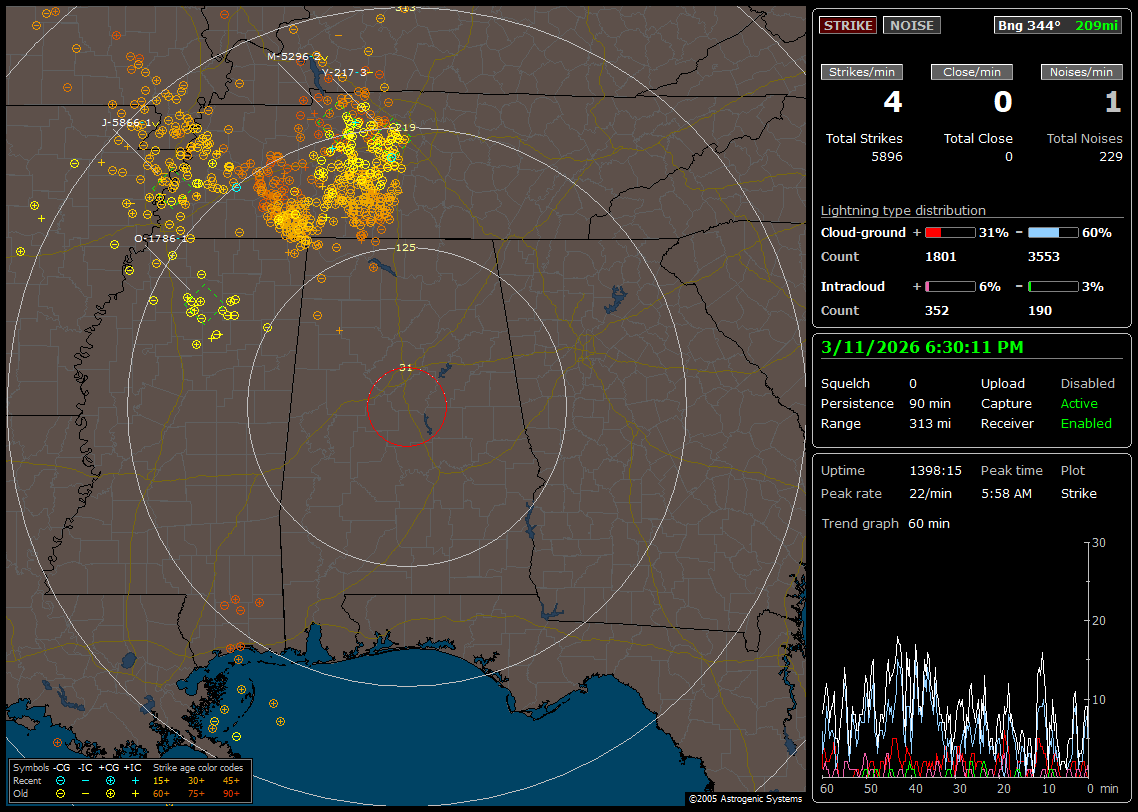Viewport: 1138px width, 812px height.
Task: Click the Strikes/min label button
Action: [x=862, y=72]
